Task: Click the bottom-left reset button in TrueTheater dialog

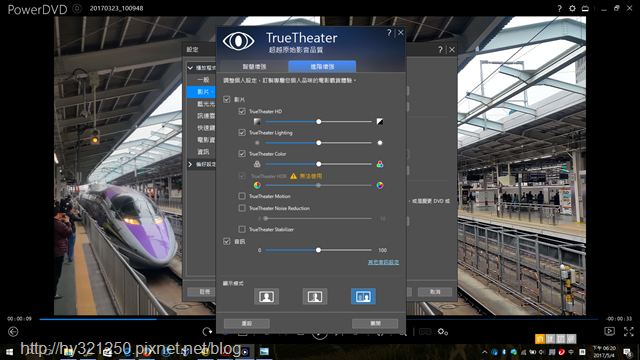Action: [x=247, y=323]
